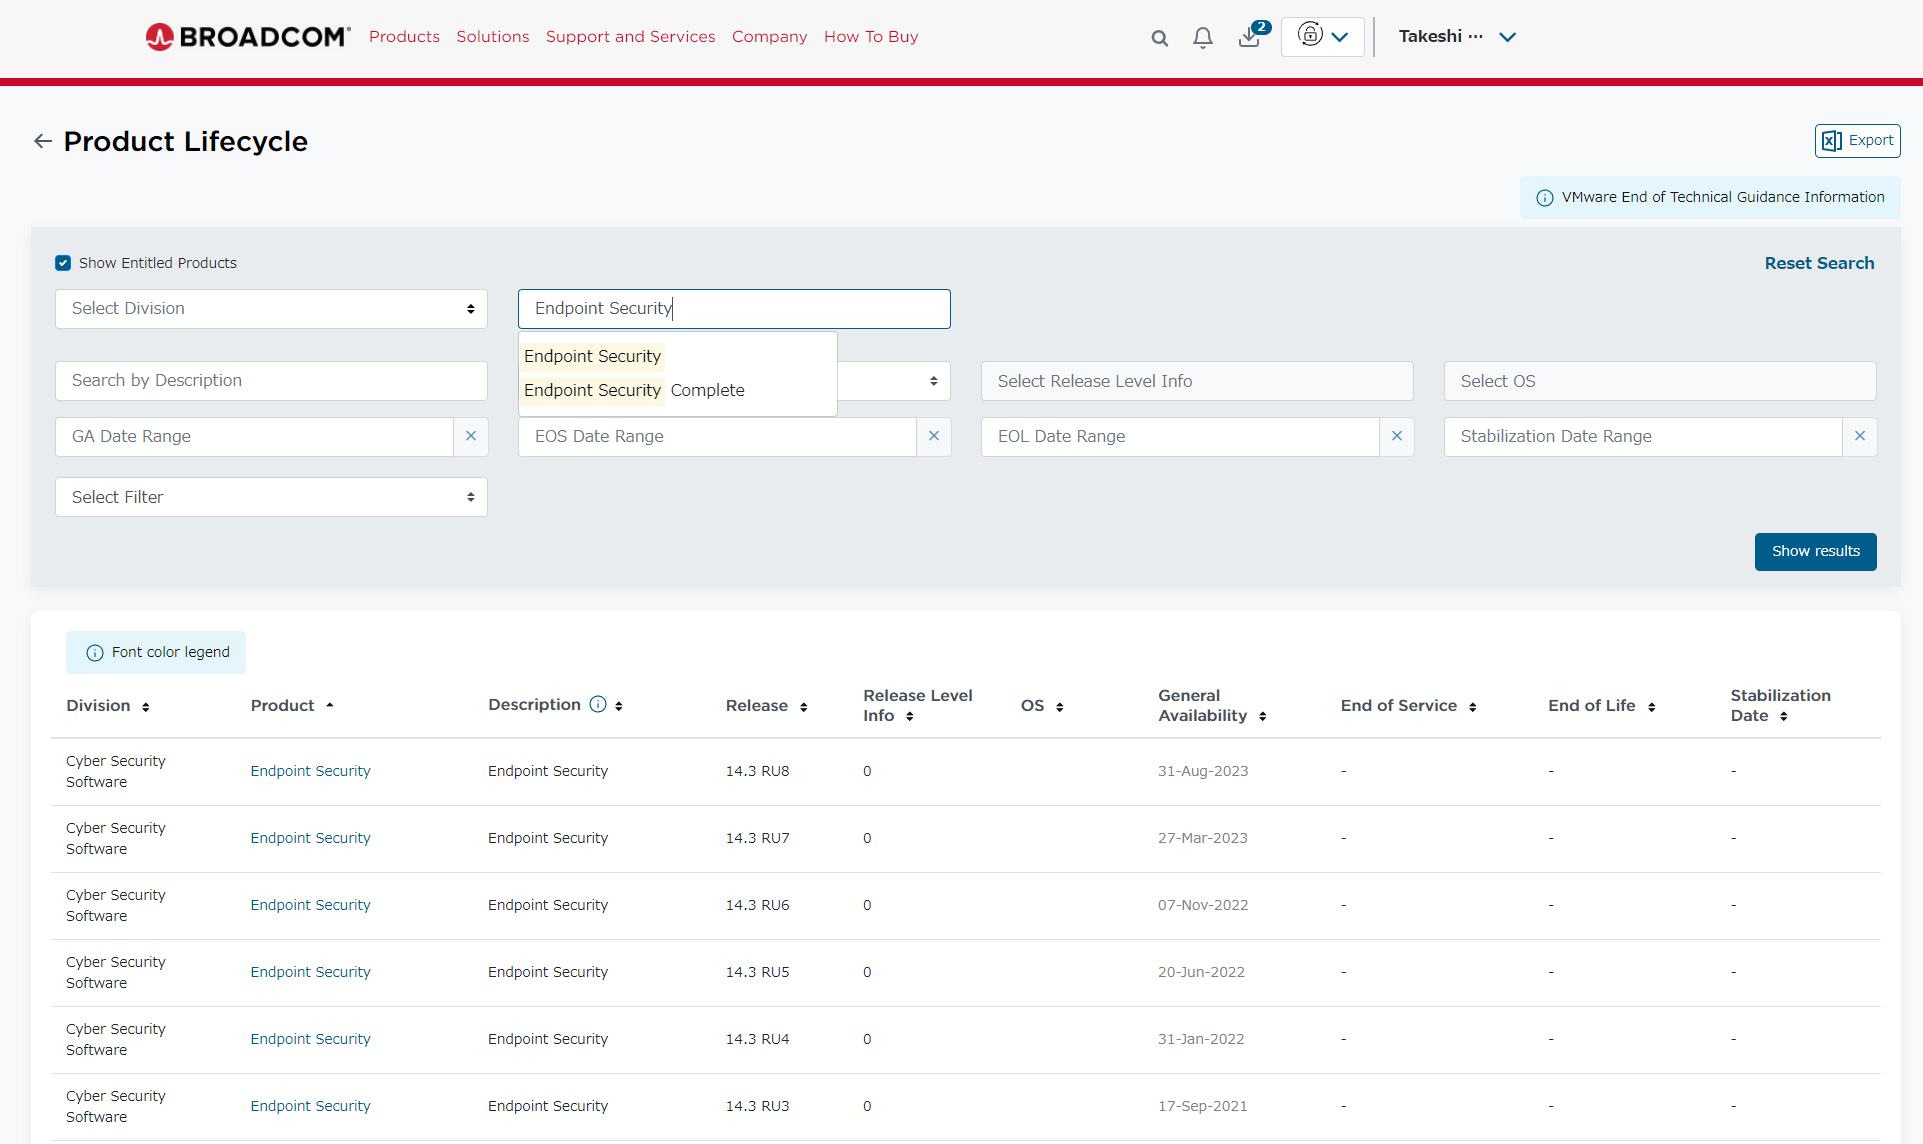Click release value 14.3 RU7
Image resolution: width=1923 pixels, height=1144 pixels.
tap(757, 839)
